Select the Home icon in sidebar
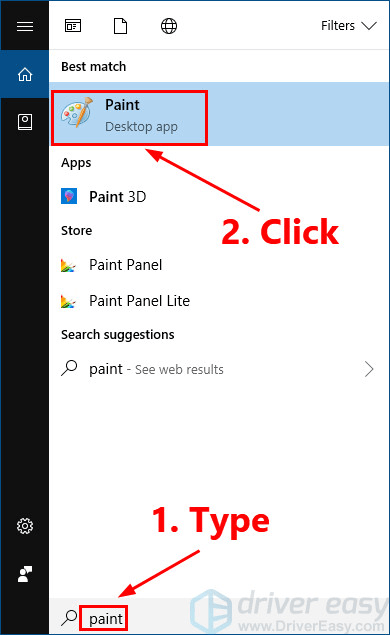 pos(25,74)
